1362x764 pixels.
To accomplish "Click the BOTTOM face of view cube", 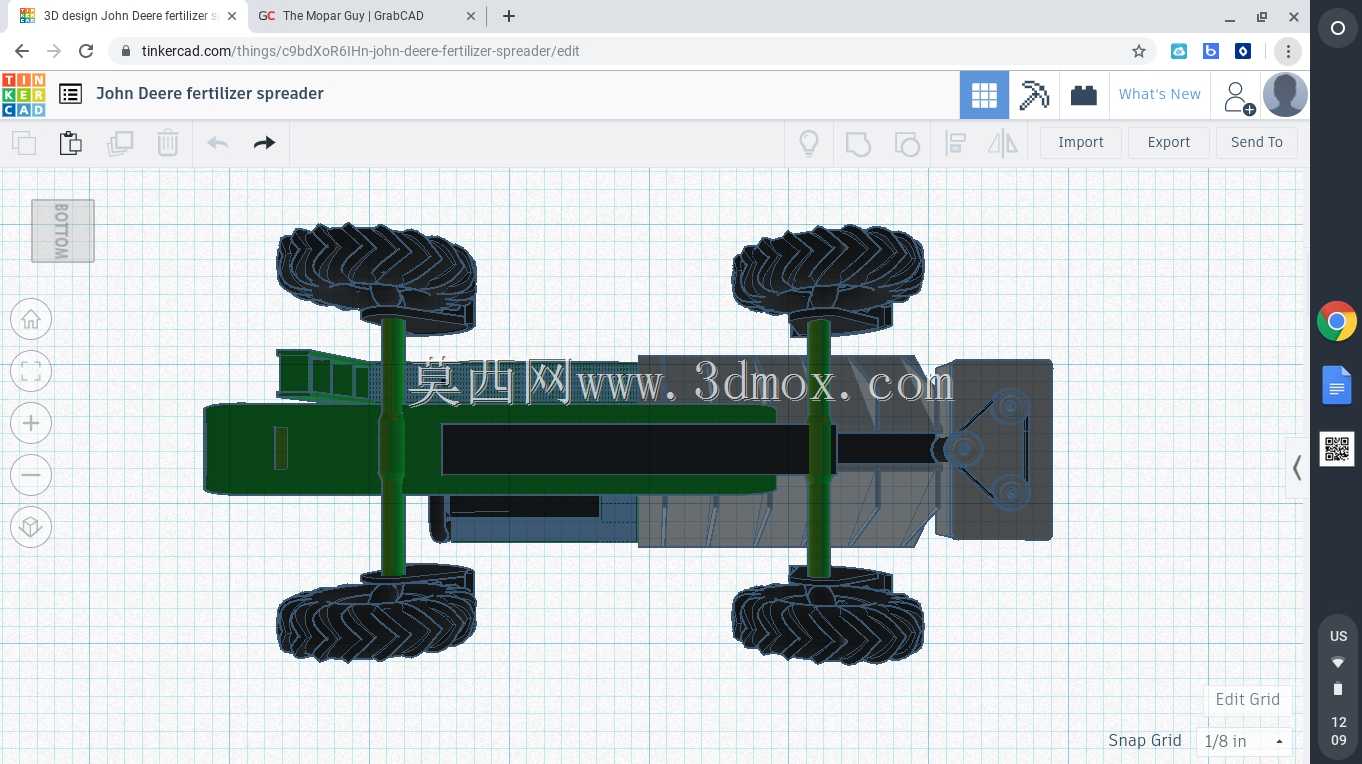I will point(63,231).
